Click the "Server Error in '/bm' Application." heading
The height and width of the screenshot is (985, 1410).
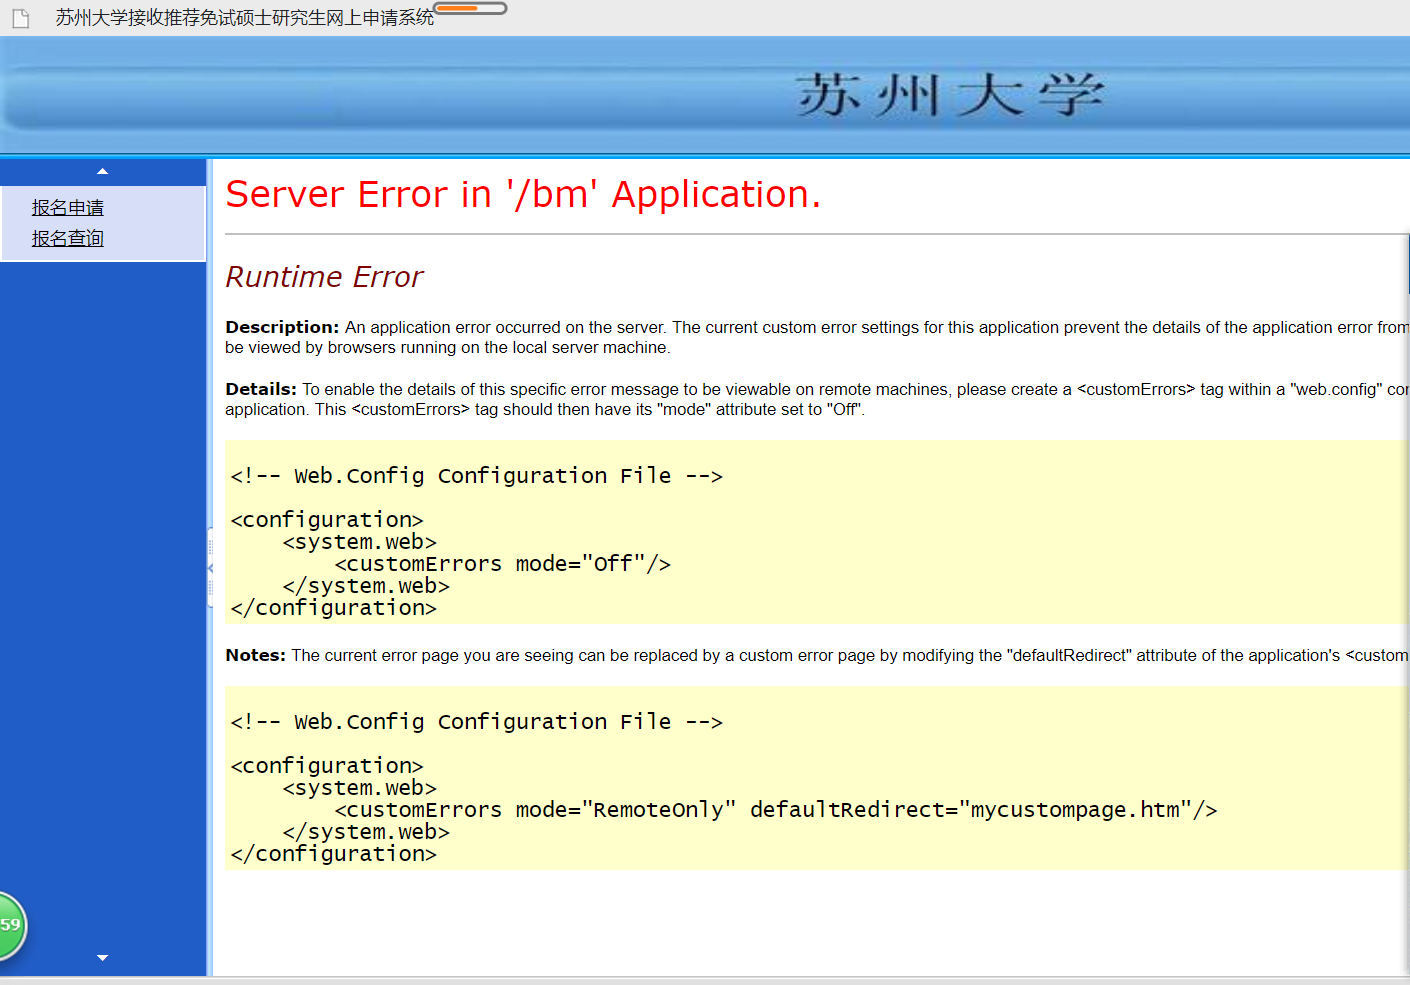(x=523, y=194)
